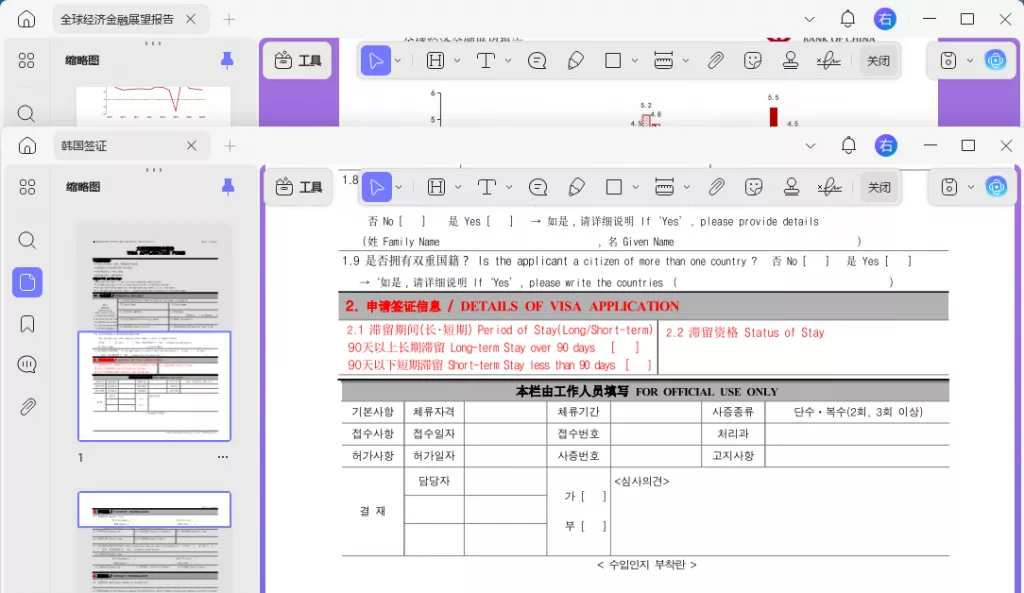Select the stamp tool in 韩国签证 toolbar

[791, 187]
